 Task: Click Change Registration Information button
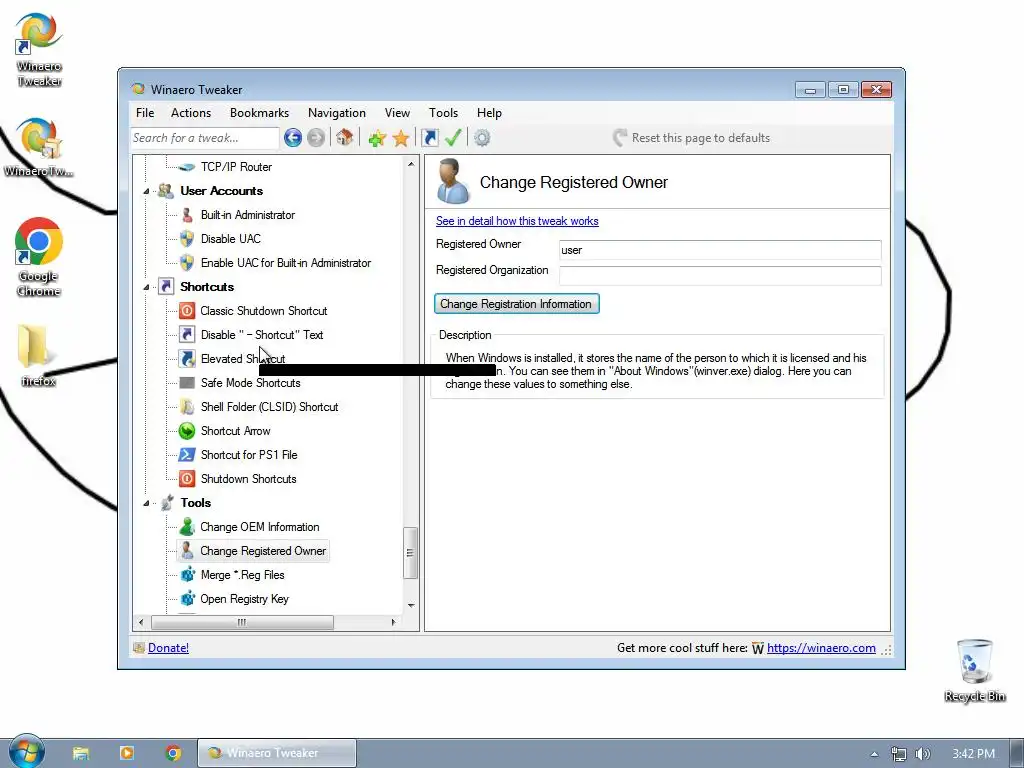coord(517,304)
